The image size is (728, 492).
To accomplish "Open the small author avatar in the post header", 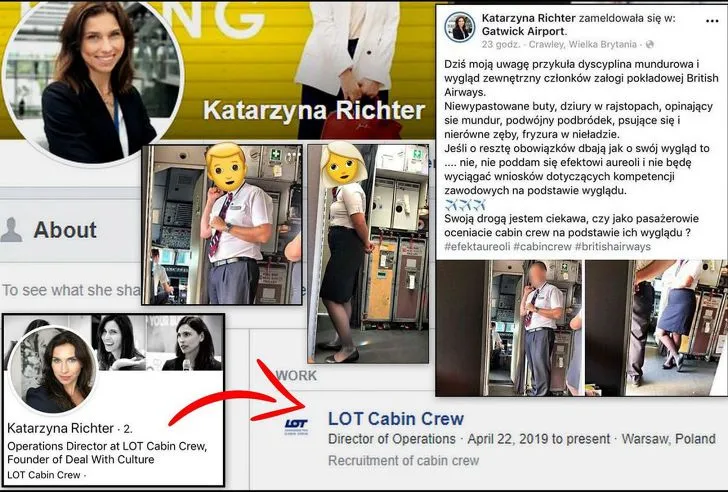I will point(460,27).
